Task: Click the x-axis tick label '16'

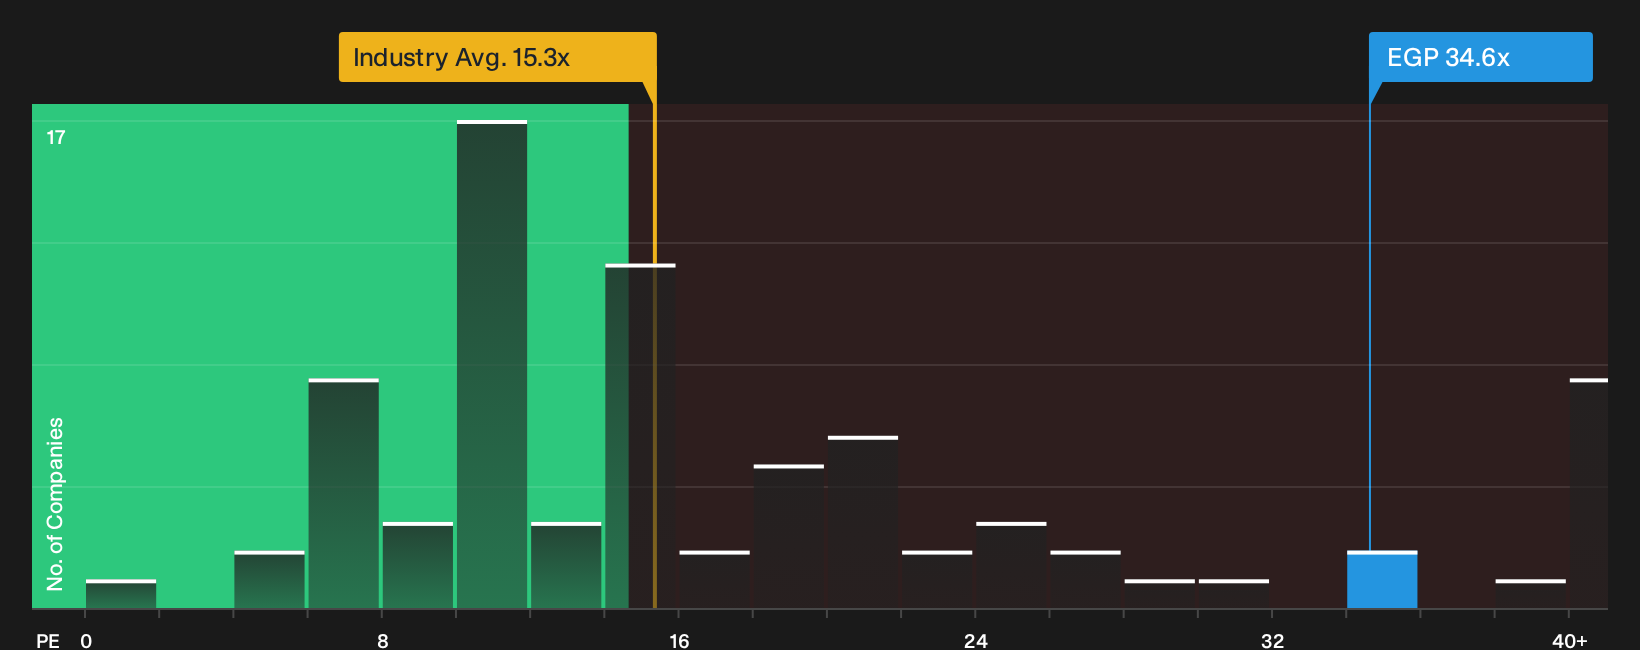Action: [679, 641]
